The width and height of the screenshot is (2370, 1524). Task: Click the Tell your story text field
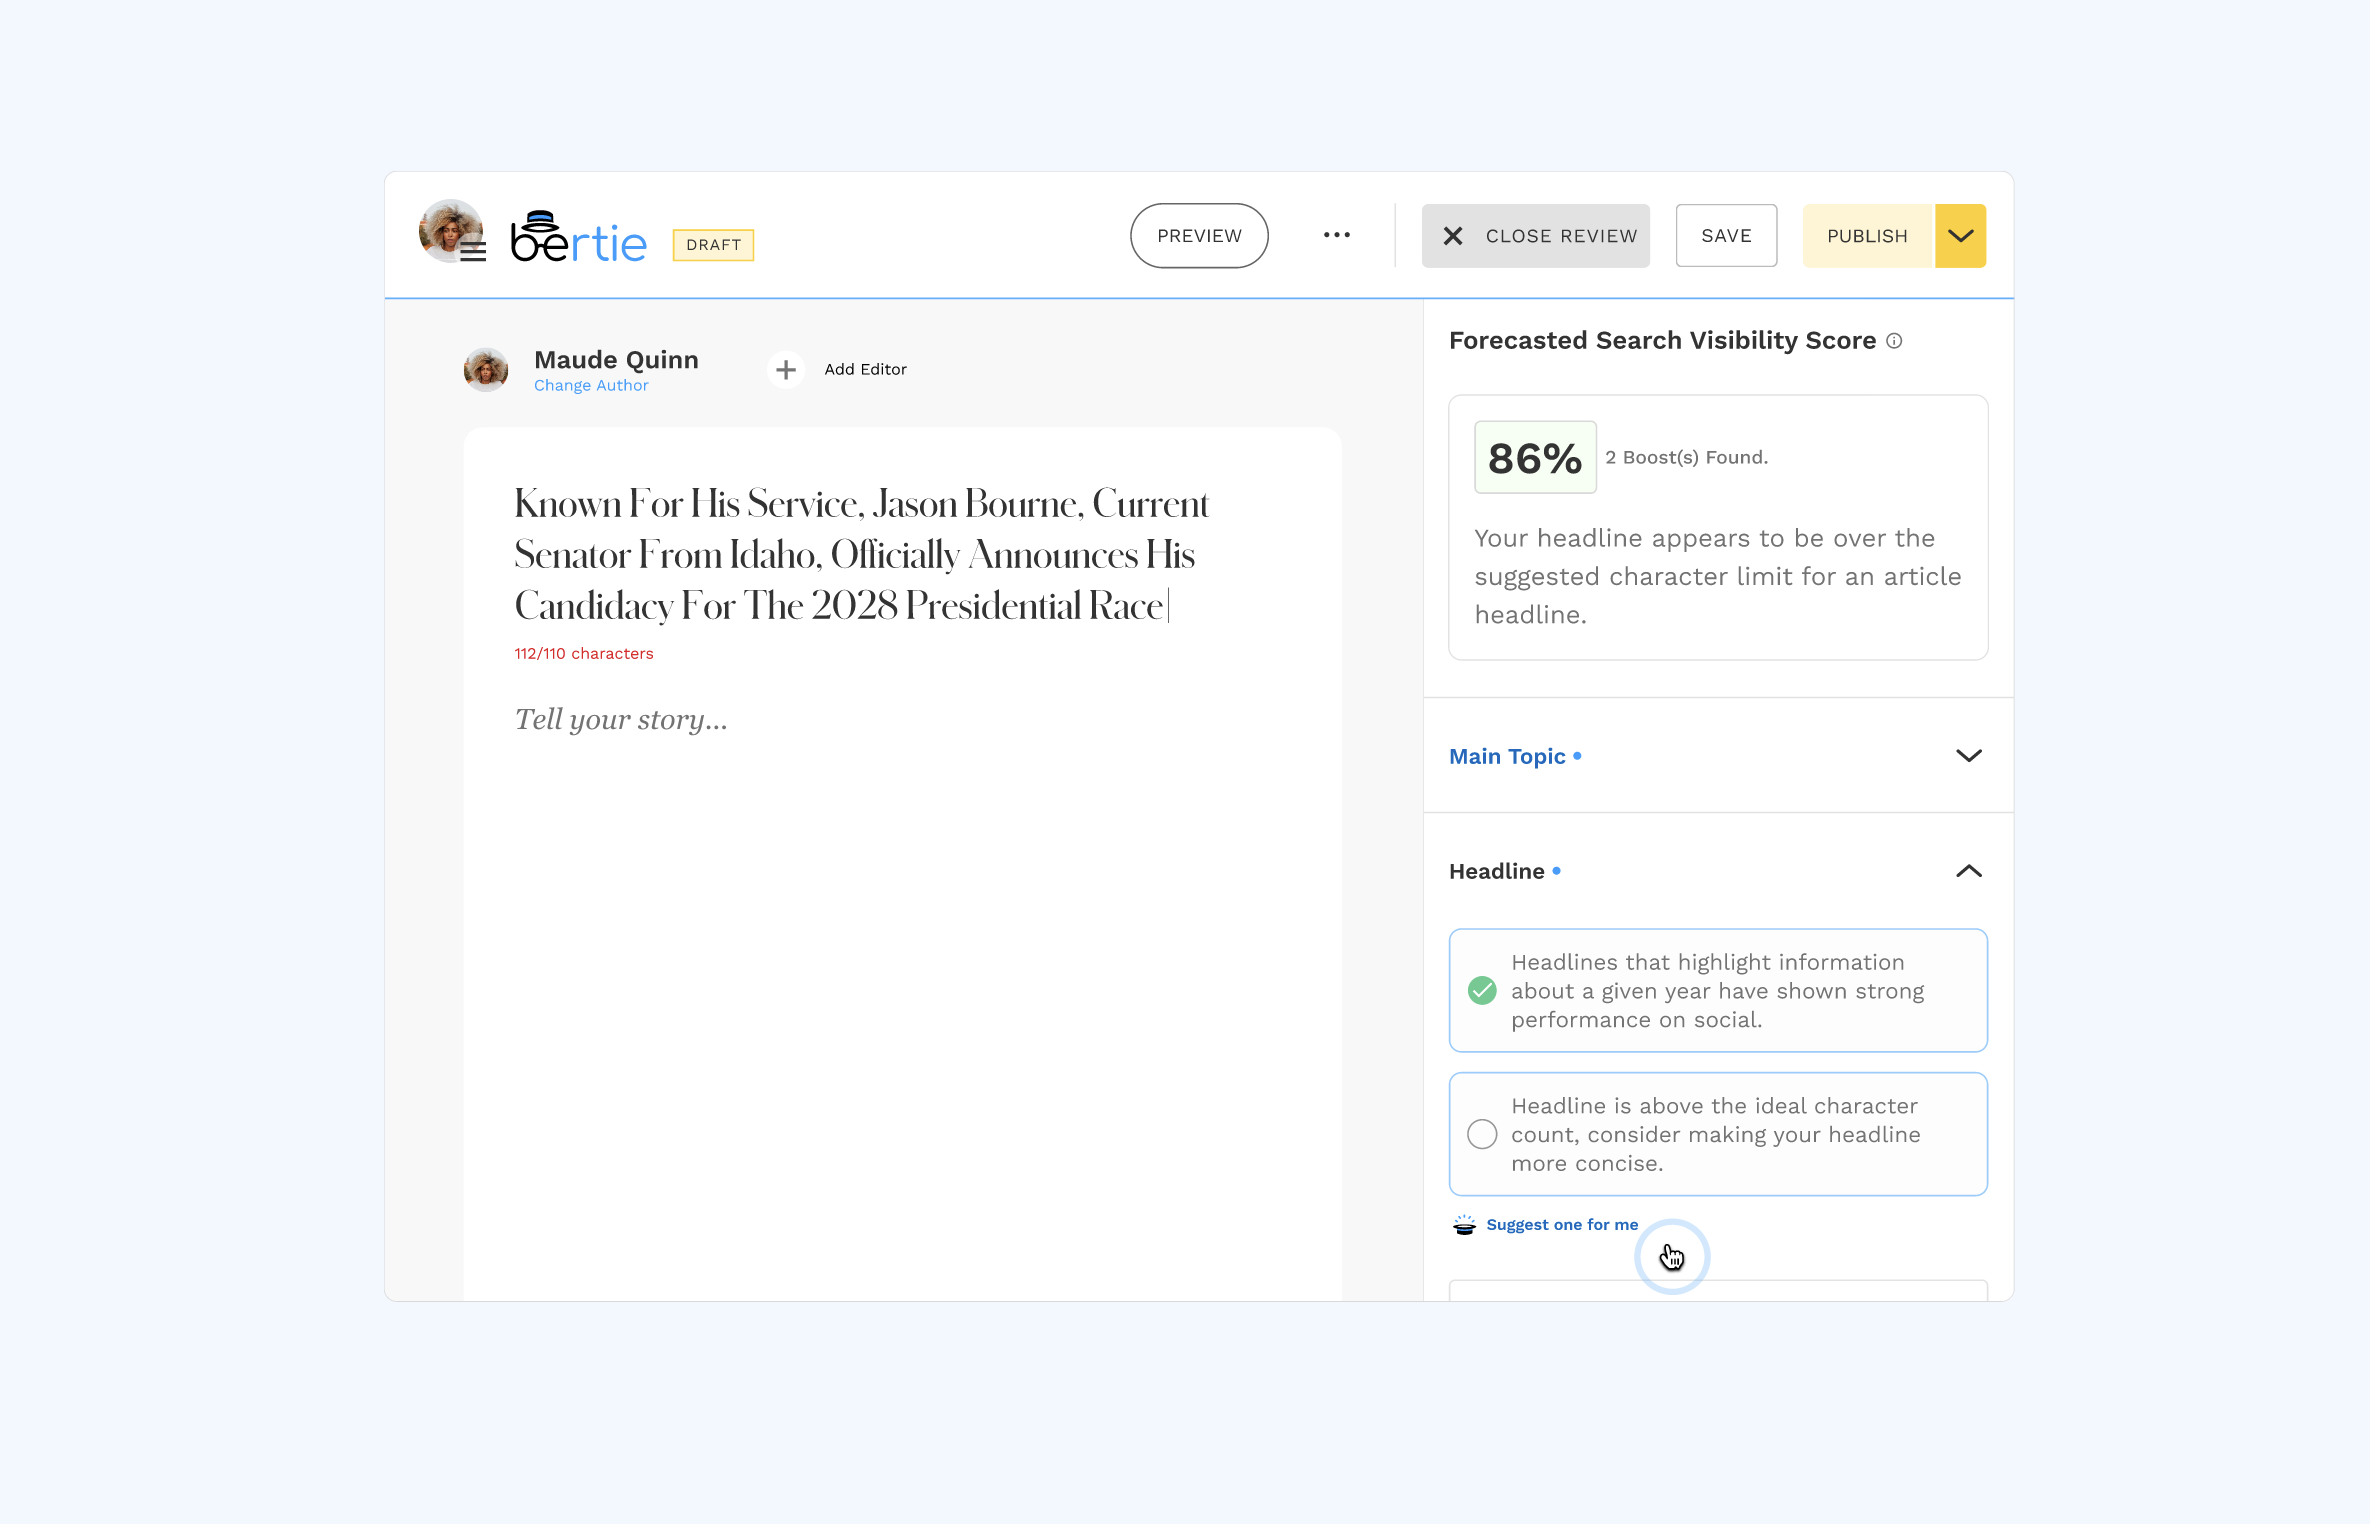click(621, 720)
